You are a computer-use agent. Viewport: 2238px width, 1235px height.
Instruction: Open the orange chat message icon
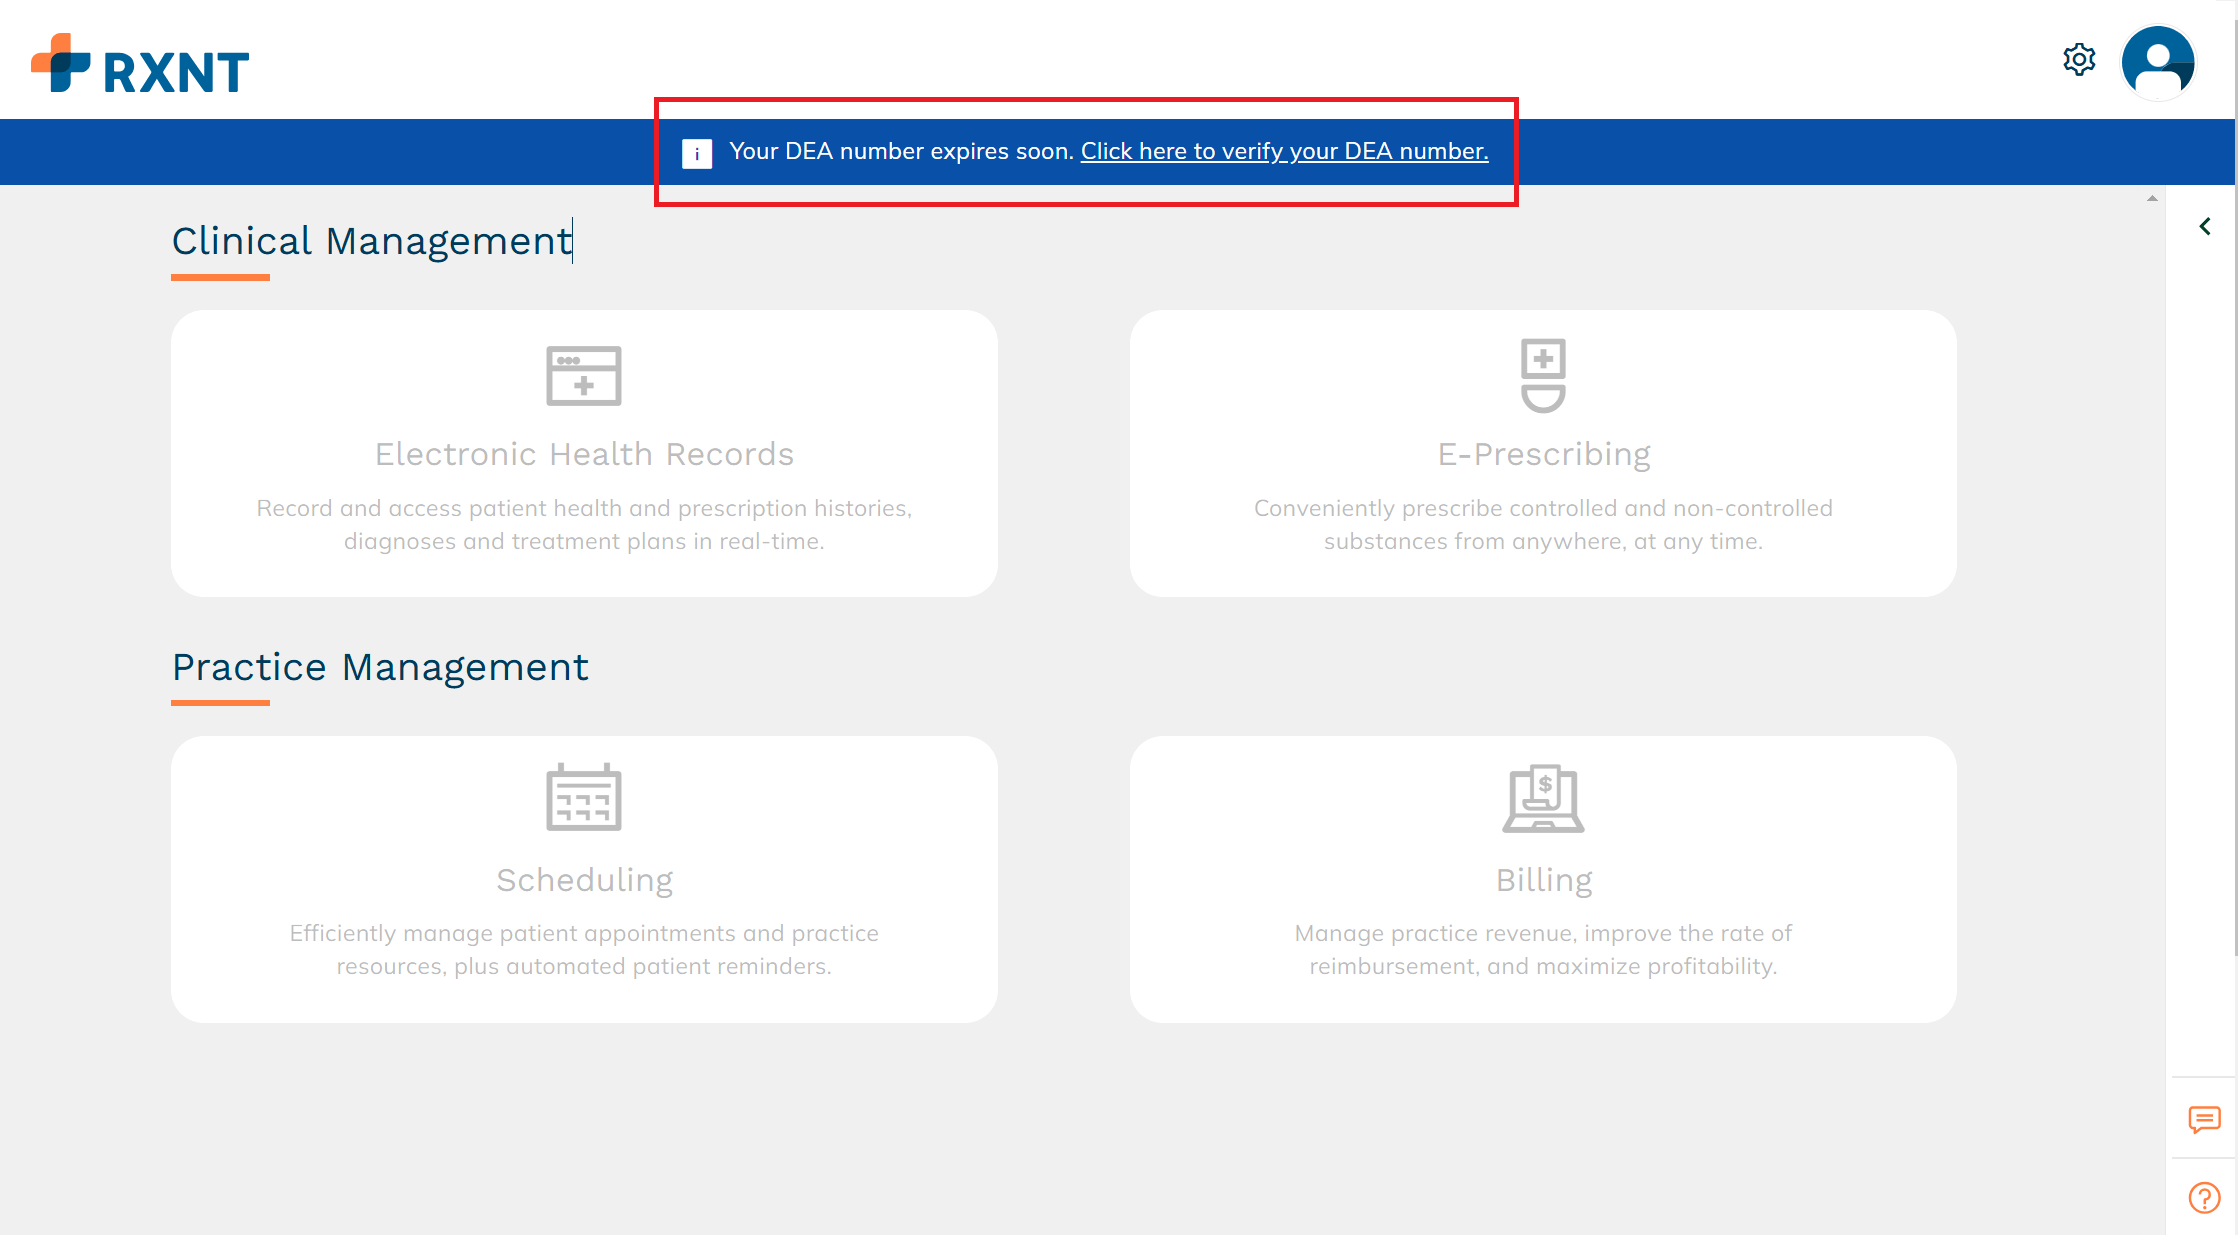(x=2204, y=1118)
